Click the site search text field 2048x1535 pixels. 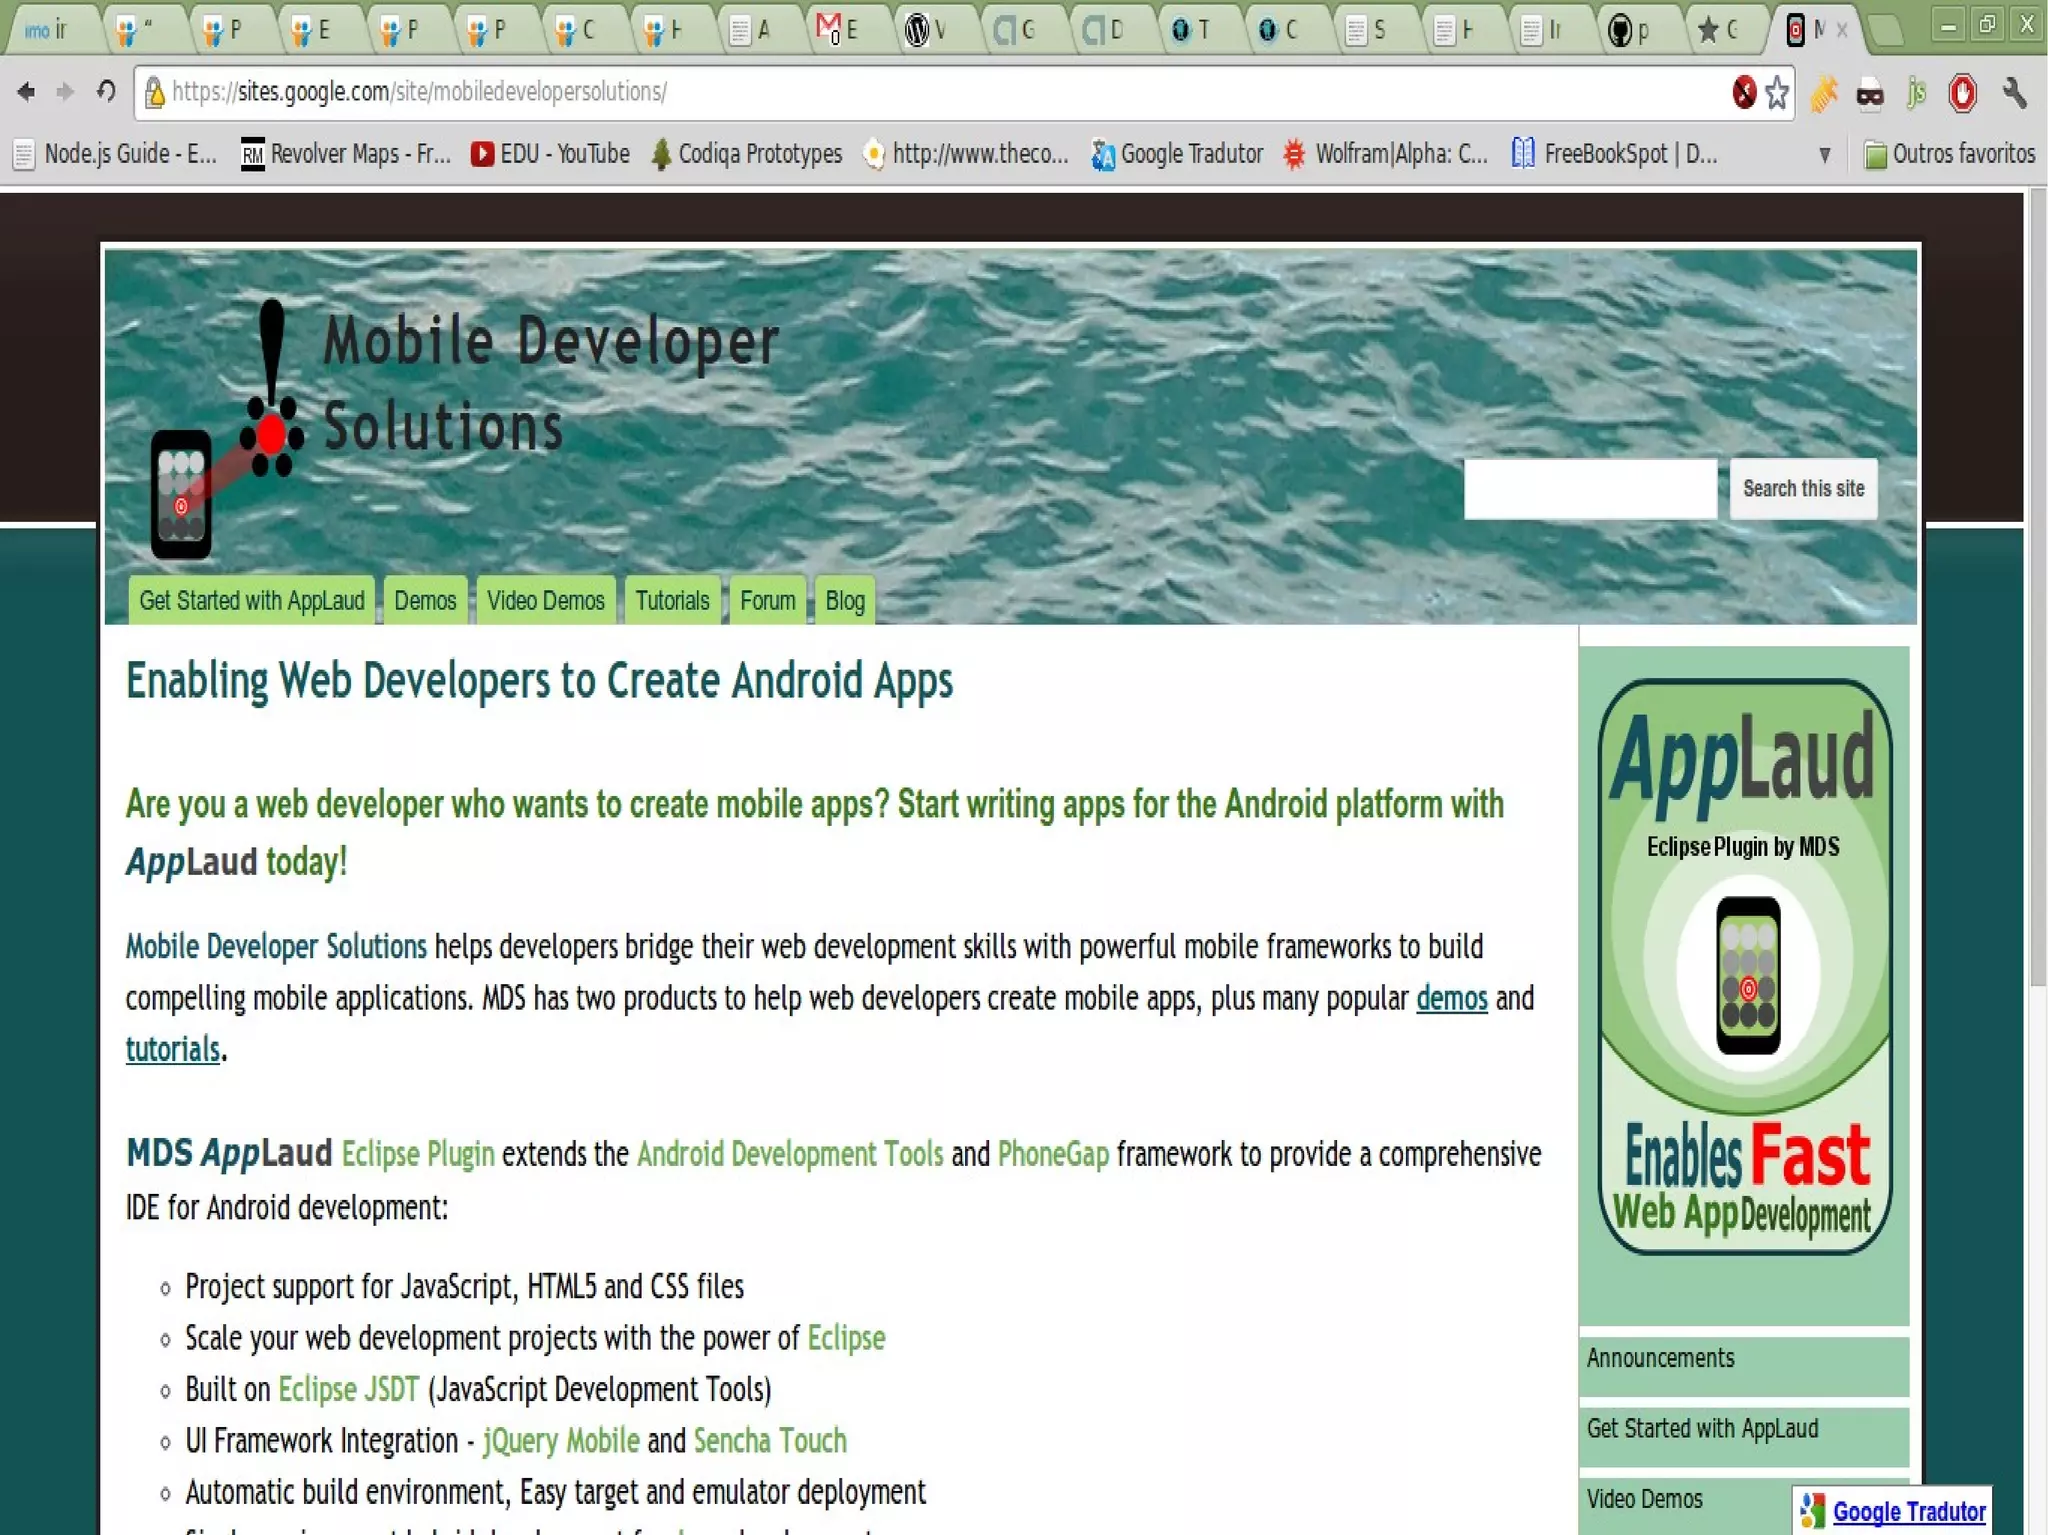1590,489
